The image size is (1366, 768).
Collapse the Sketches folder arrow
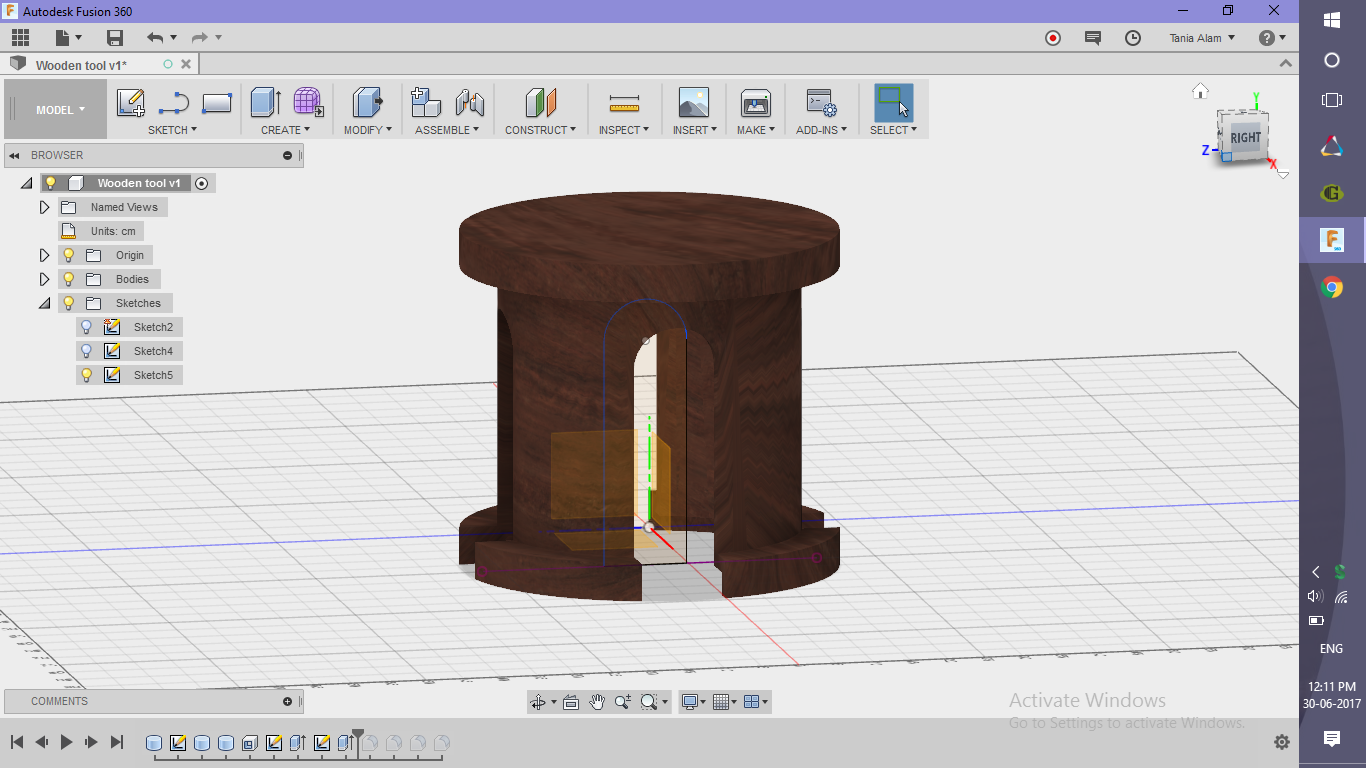[x=44, y=303]
